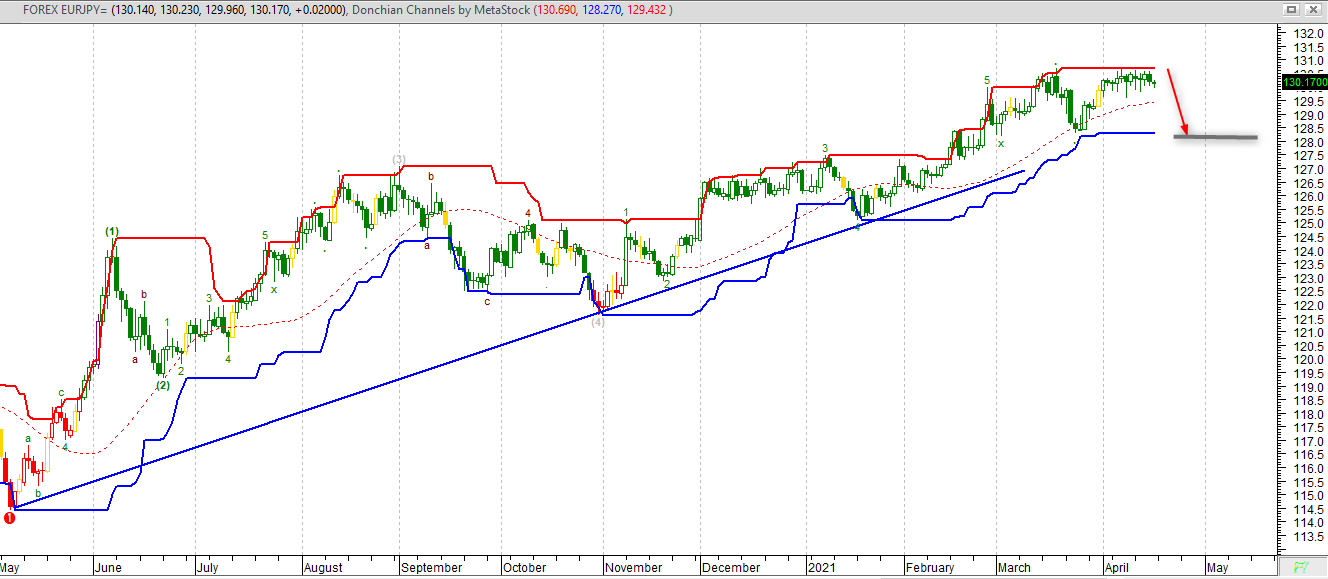The height and width of the screenshot is (579, 1328).
Task: Select the Elliott wave (4) label near the November low
Action: pos(599,323)
